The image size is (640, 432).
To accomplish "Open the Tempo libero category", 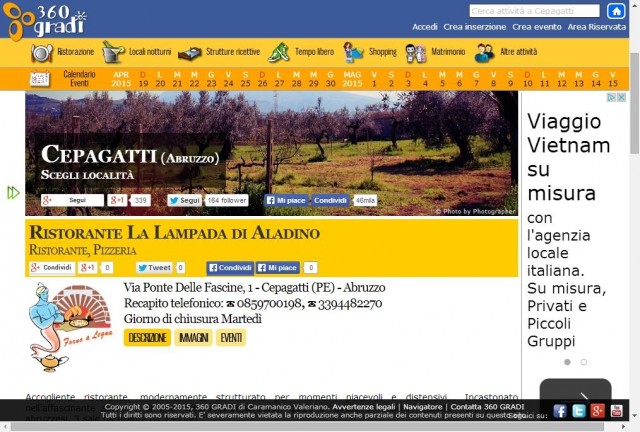I will tap(301, 52).
